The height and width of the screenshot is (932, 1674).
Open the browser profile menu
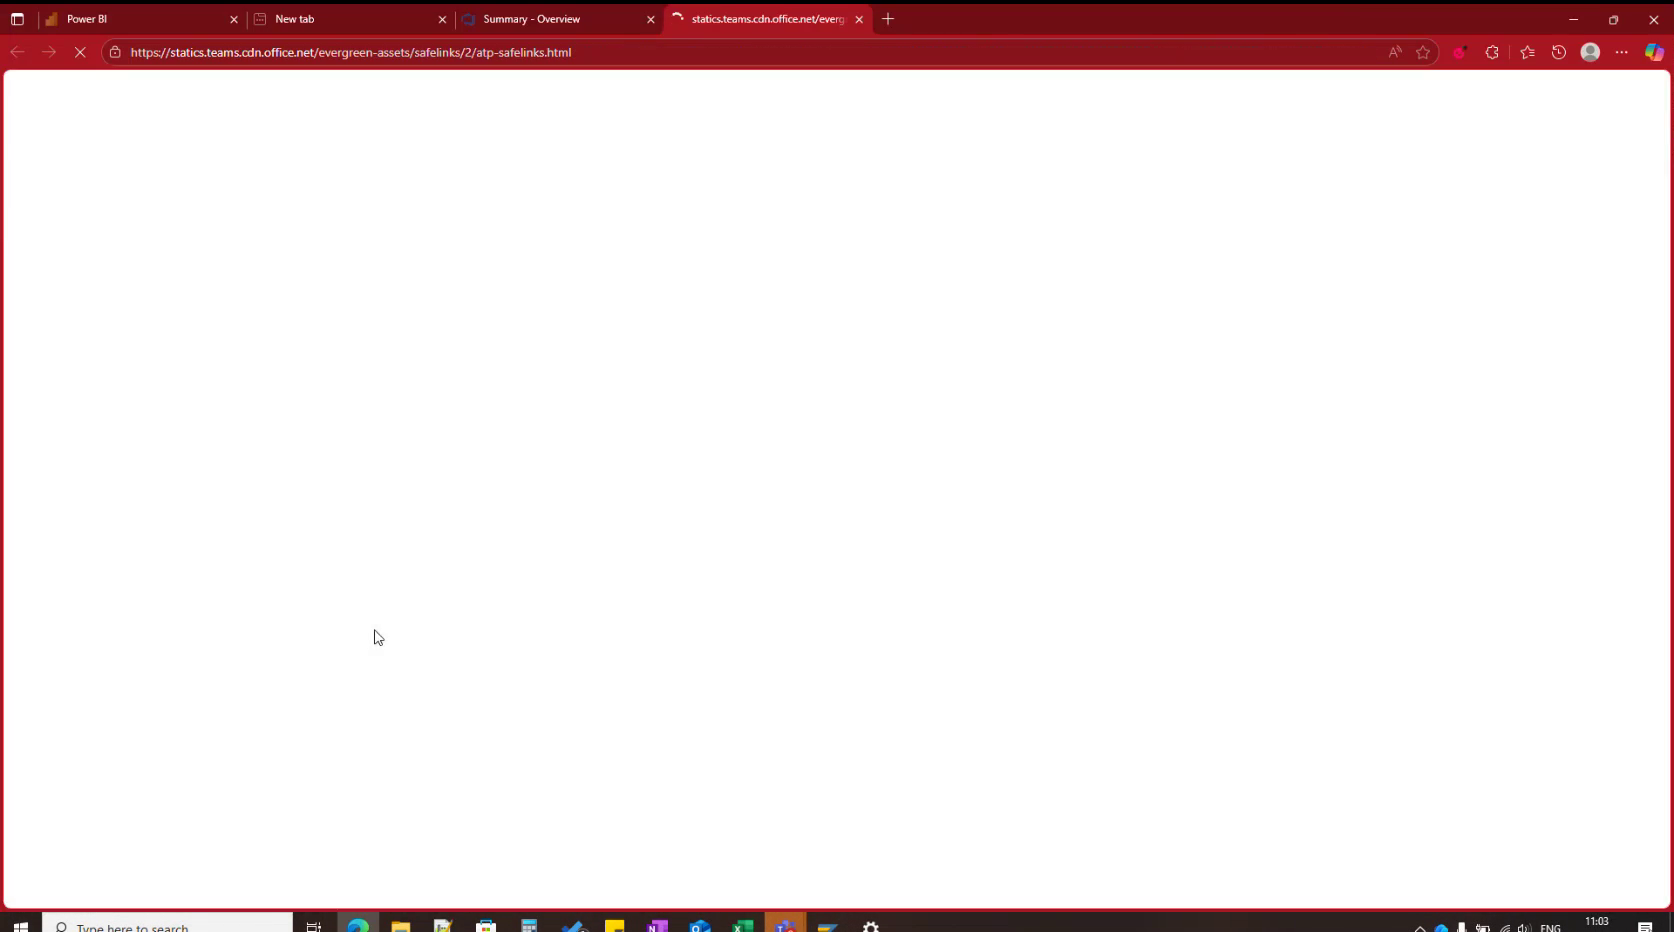(1590, 52)
